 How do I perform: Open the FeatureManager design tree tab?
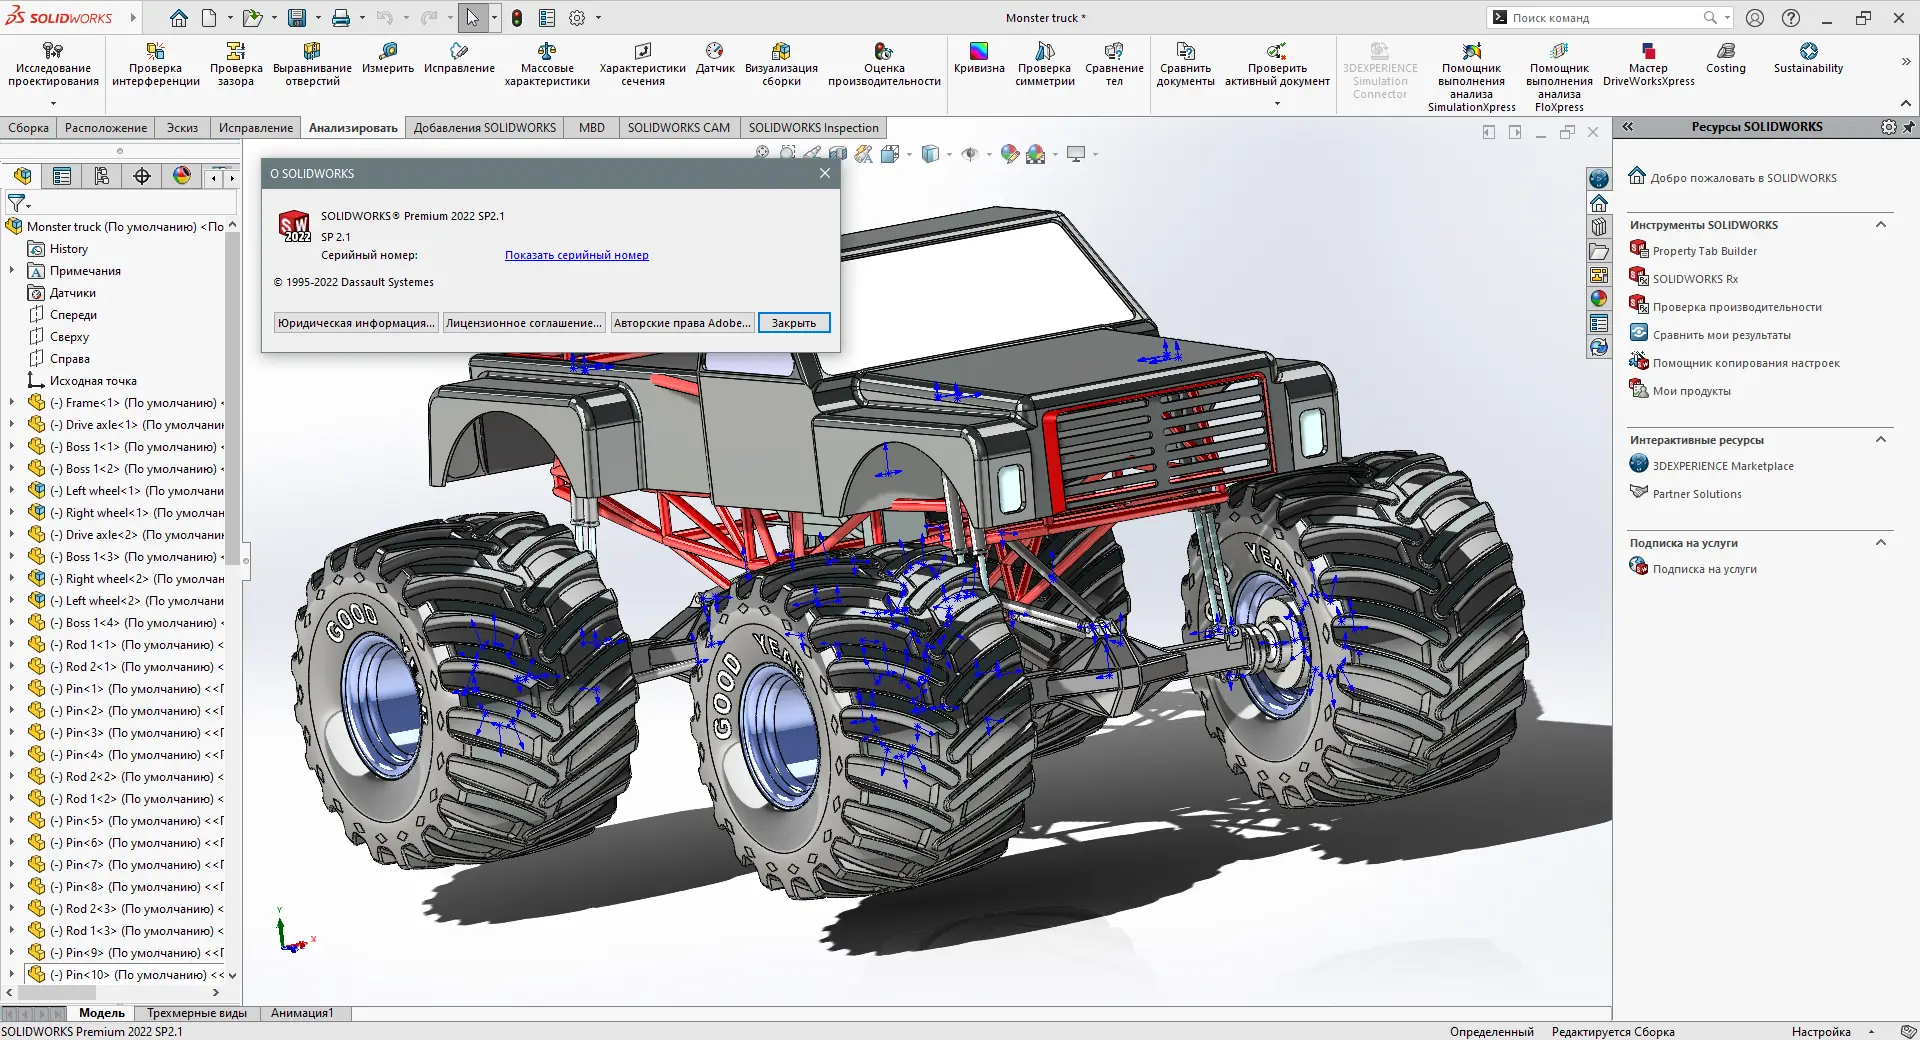[22, 176]
